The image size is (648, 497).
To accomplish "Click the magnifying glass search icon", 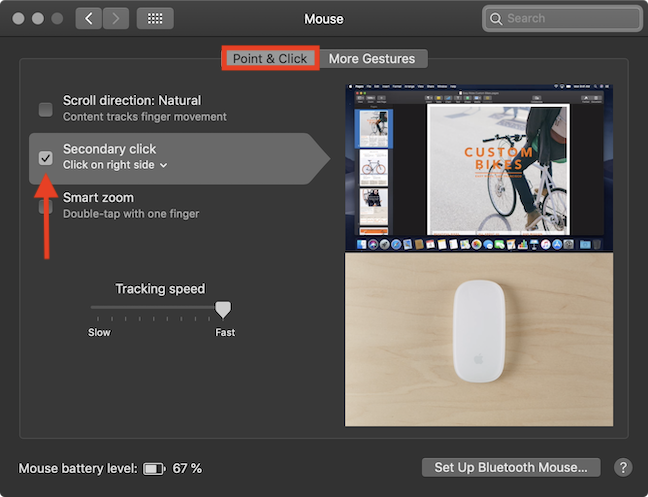I will (x=495, y=18).
